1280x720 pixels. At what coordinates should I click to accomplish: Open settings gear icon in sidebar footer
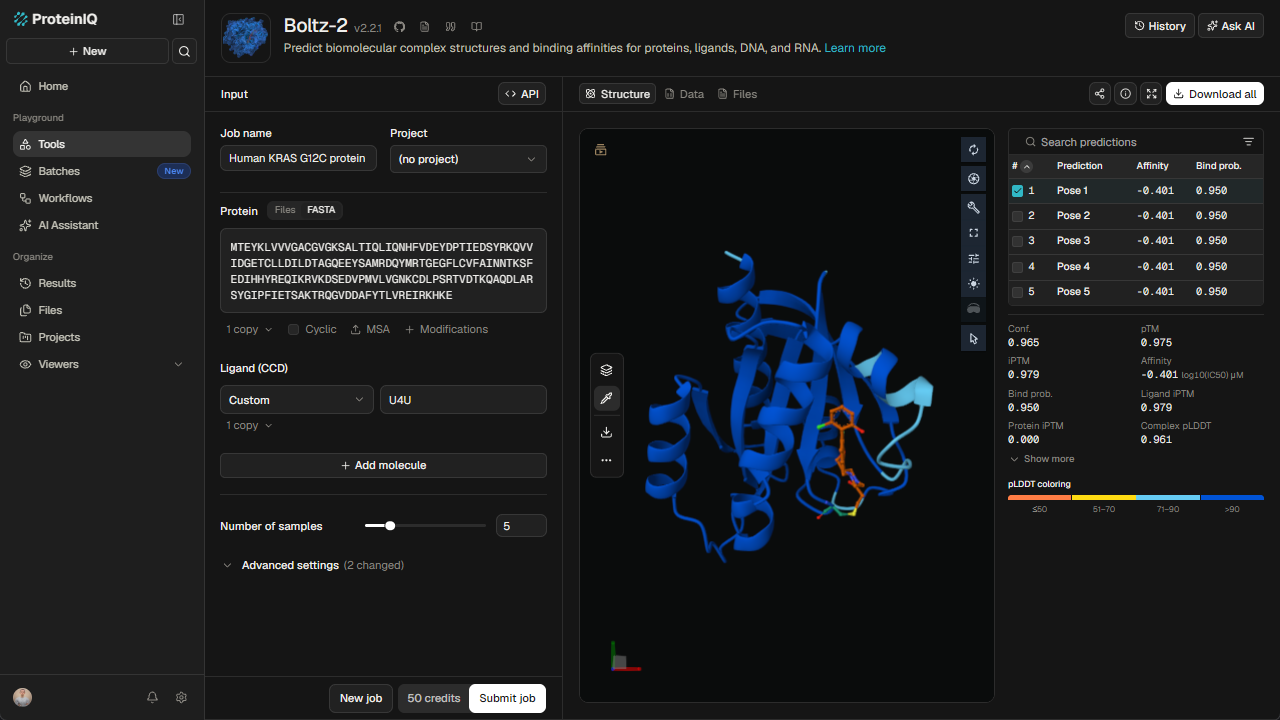(181, 697)
